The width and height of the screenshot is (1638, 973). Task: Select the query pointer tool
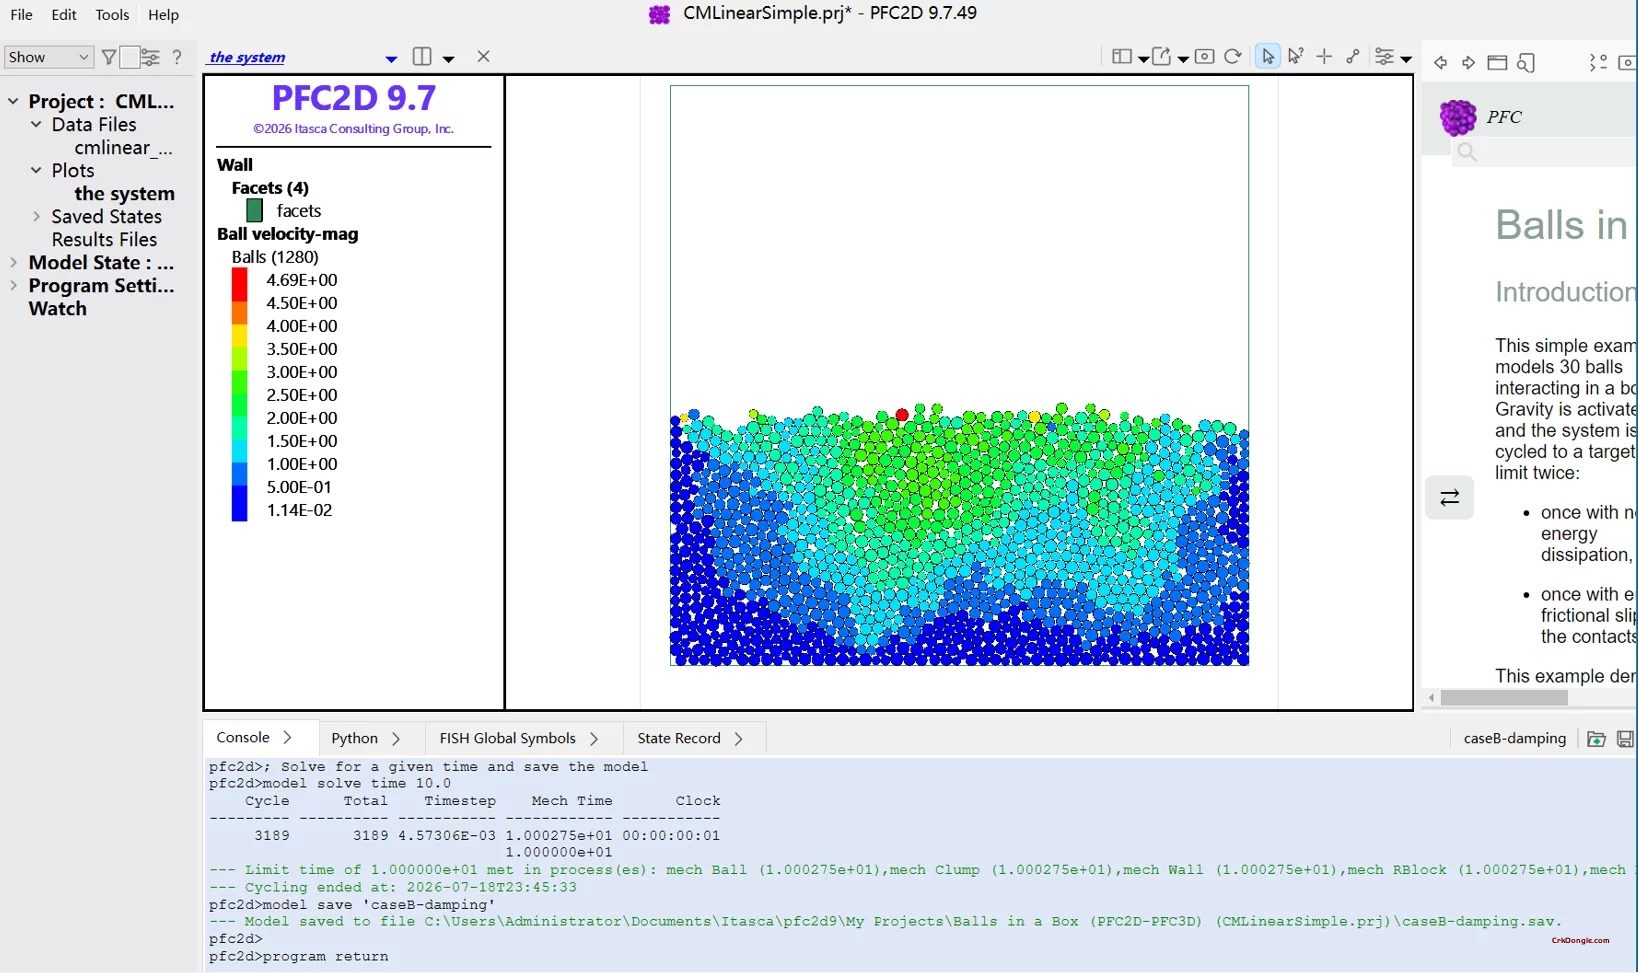click(1296, 57)
